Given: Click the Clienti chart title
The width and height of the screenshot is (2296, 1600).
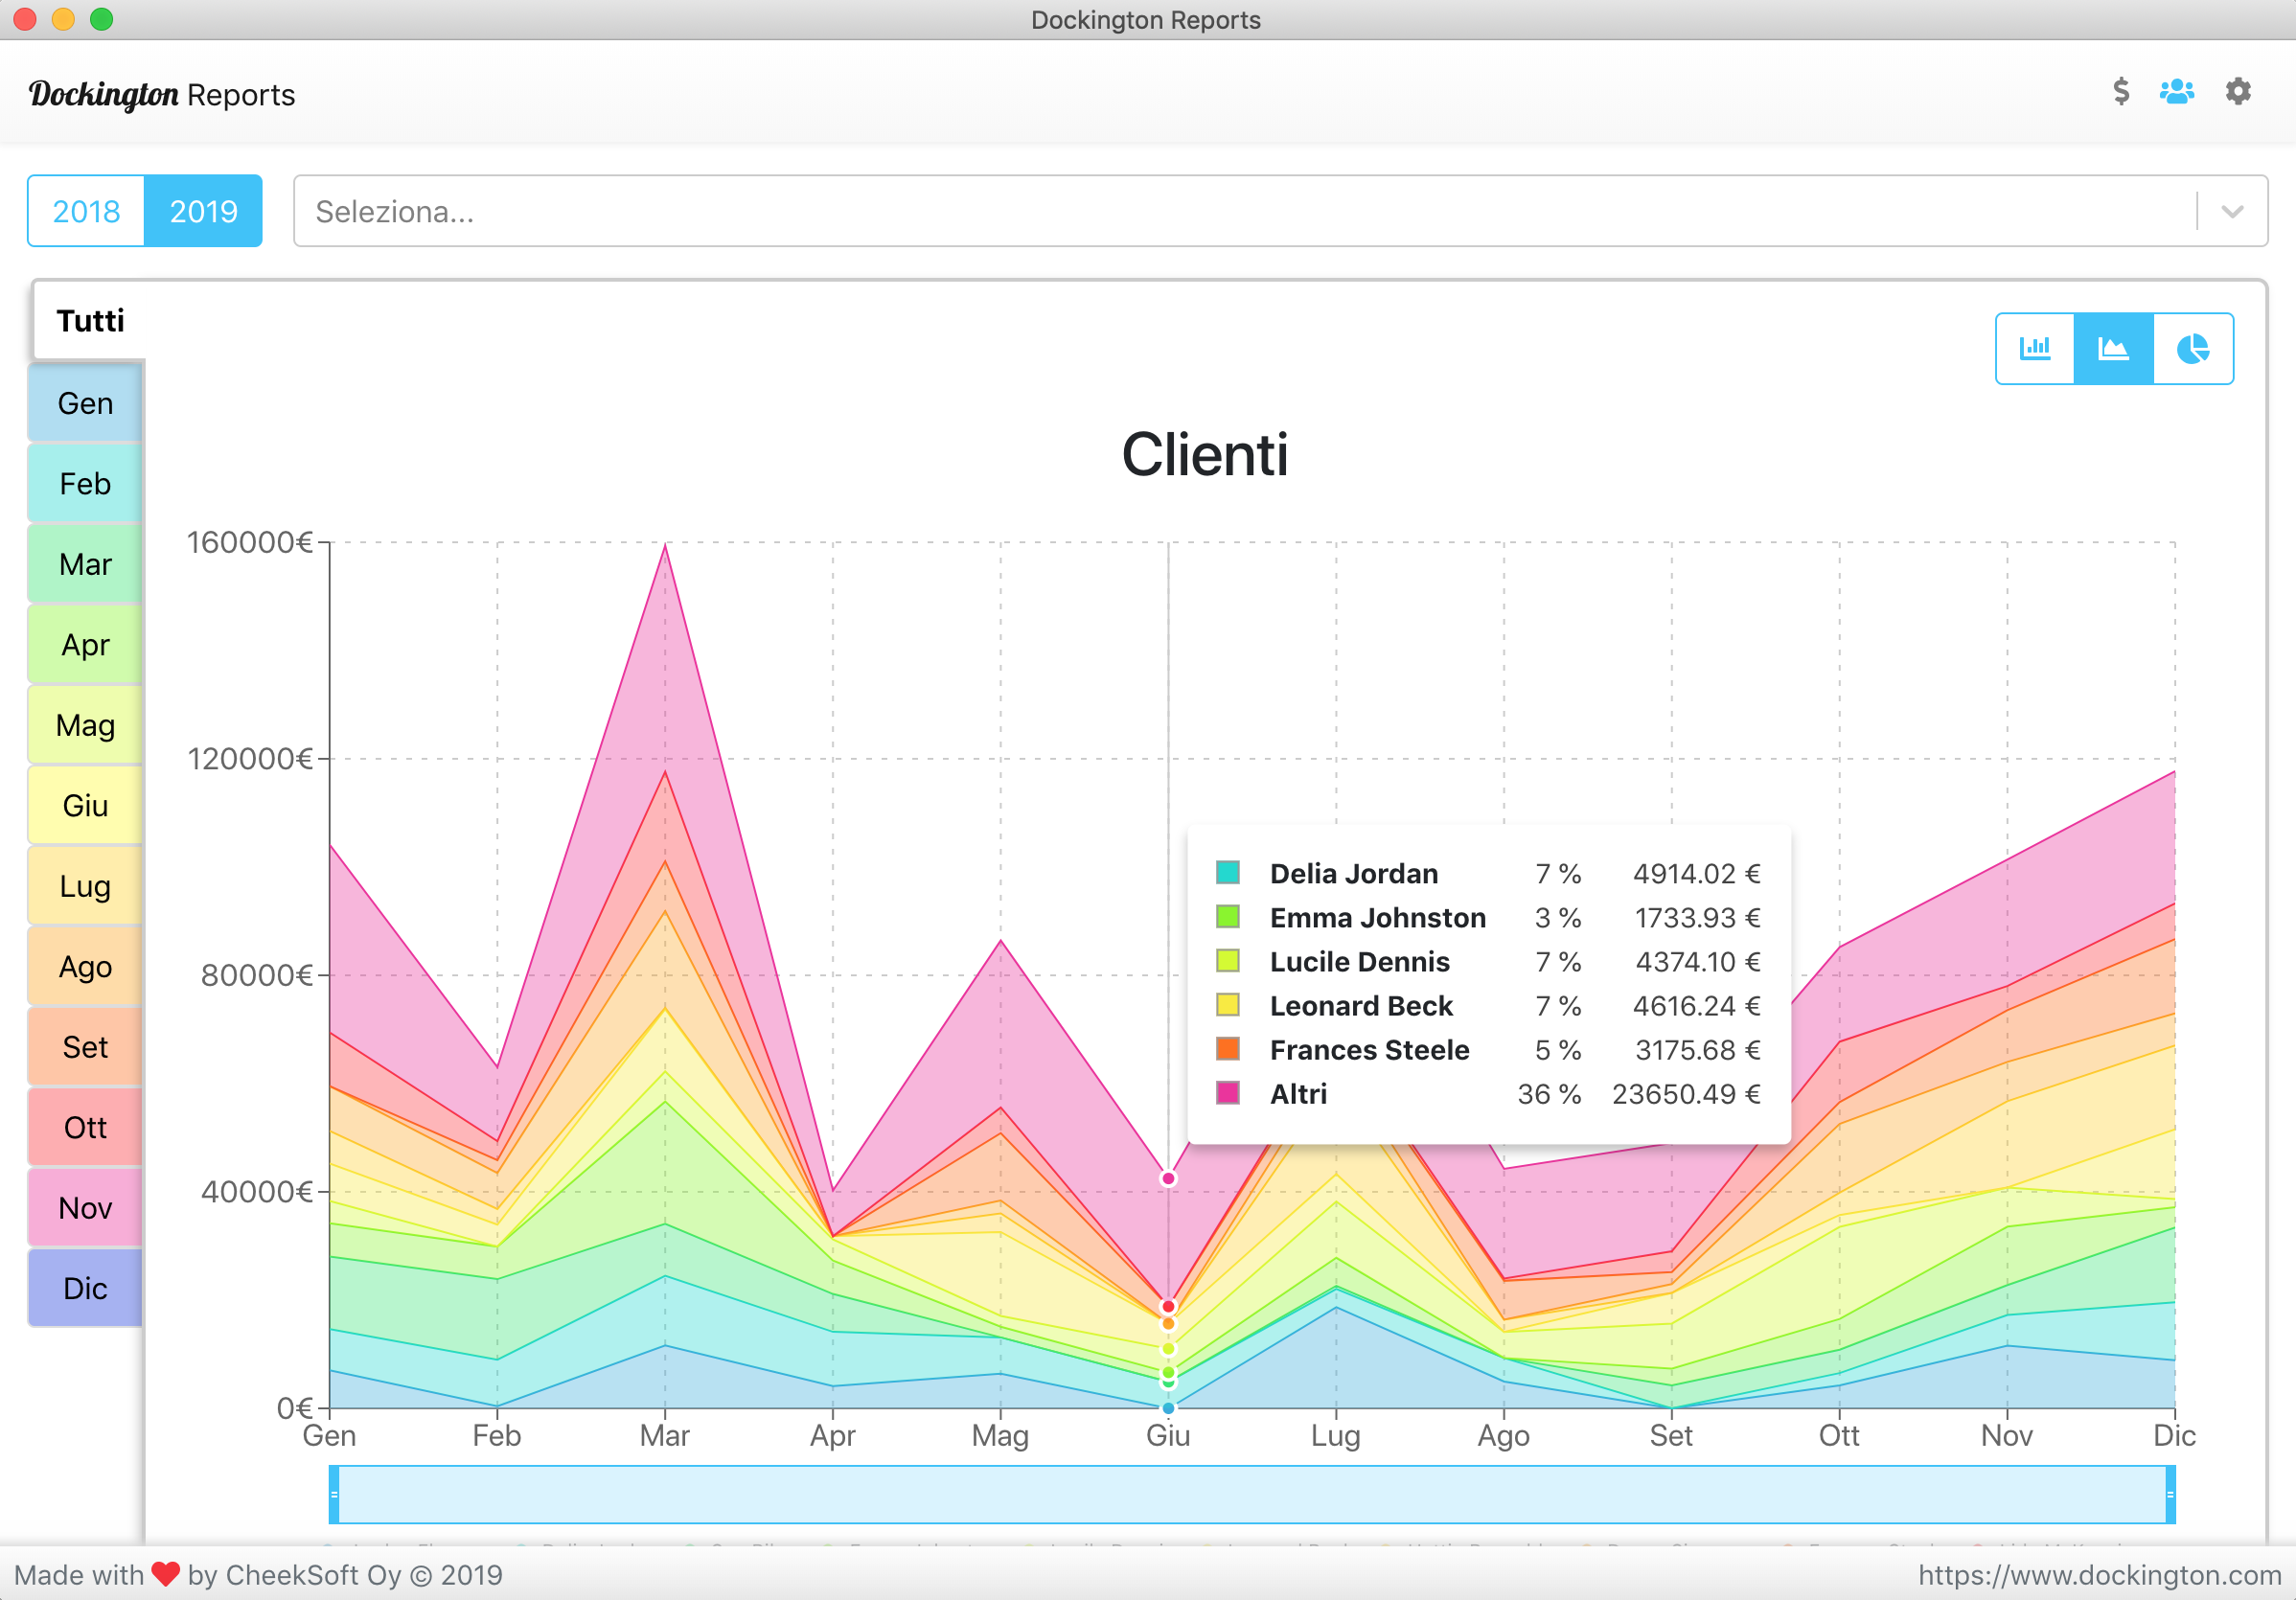Looking at the screenshot, I should (1204, 455).
